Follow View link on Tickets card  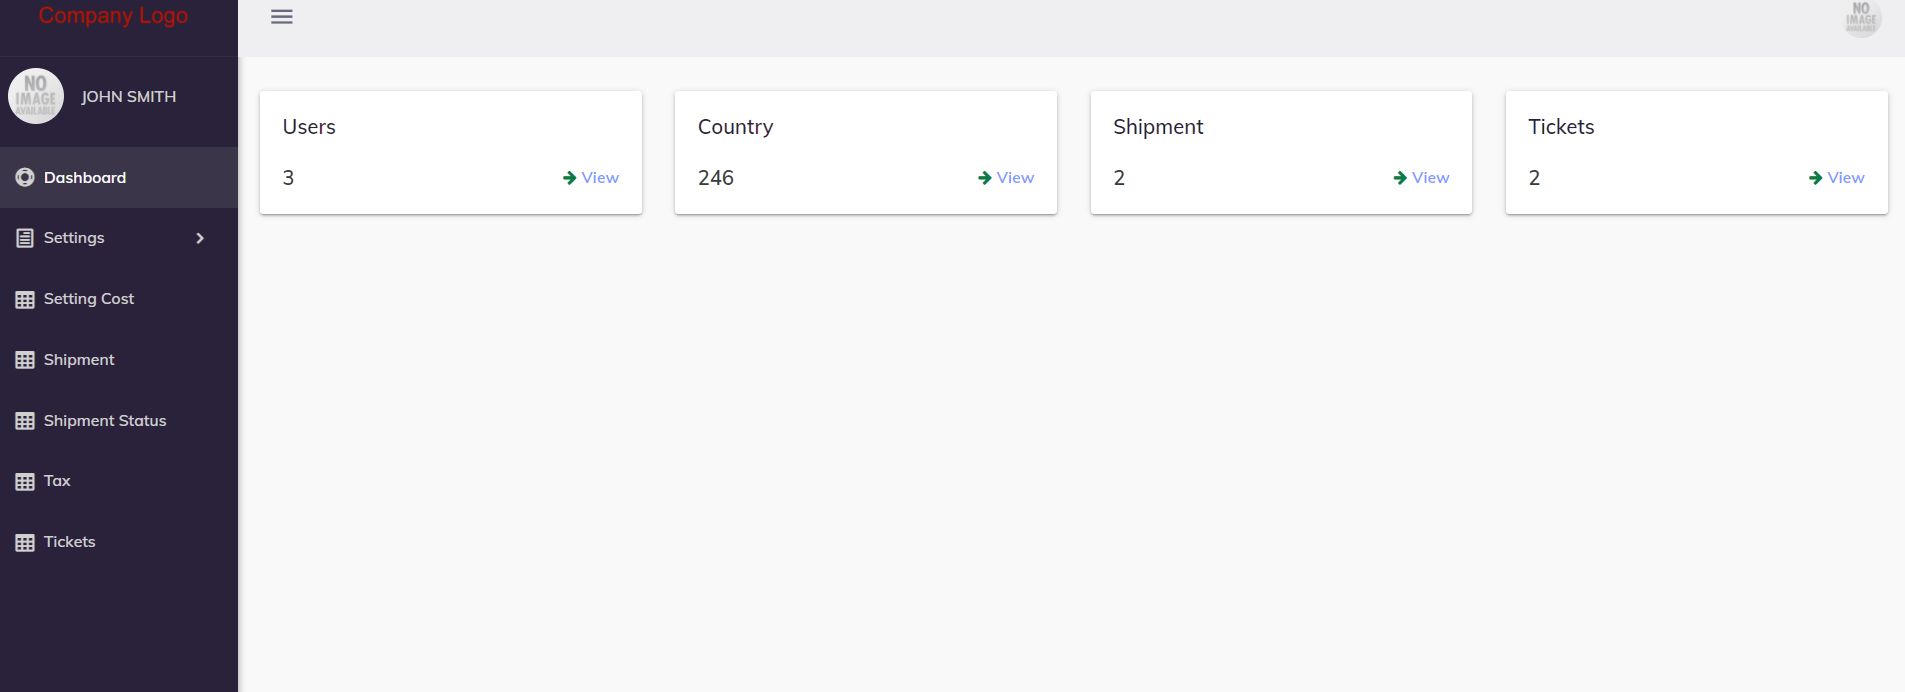pos(1845,178)
